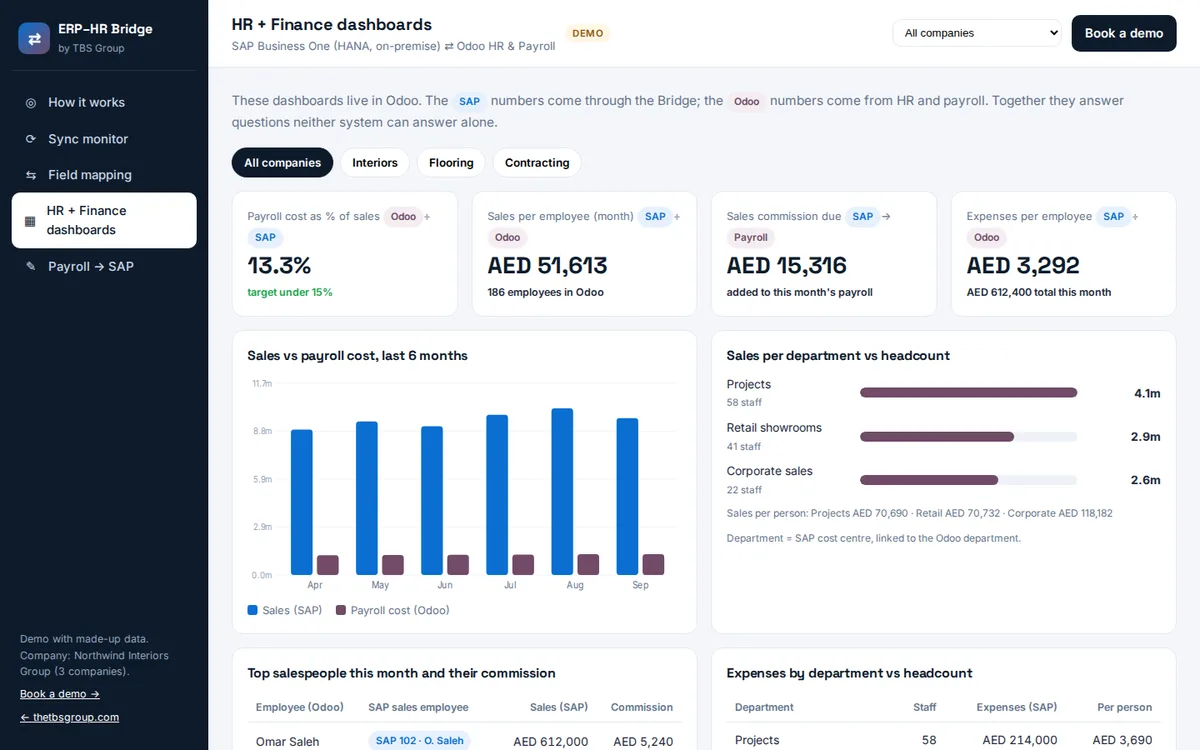Click "186 employees in Odoo" text
This screenshot has height=750, width=1200.
coord(545,292)
